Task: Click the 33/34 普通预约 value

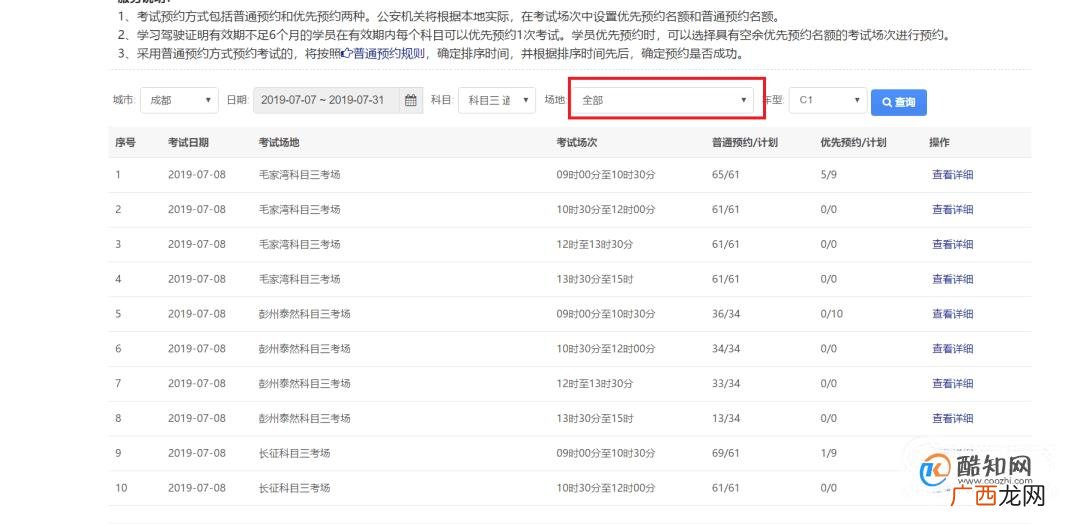Action: coord(726,384)
